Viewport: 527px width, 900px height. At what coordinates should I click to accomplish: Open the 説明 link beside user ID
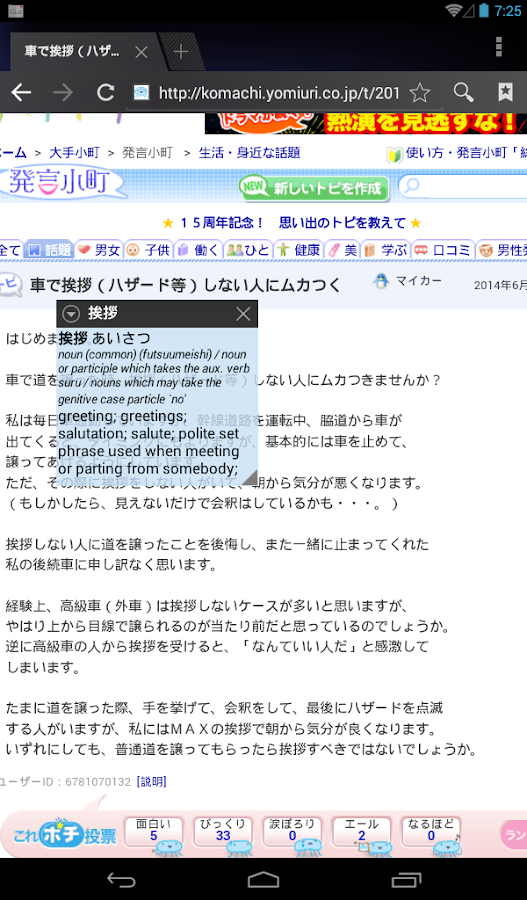click(x=151, y=782)
